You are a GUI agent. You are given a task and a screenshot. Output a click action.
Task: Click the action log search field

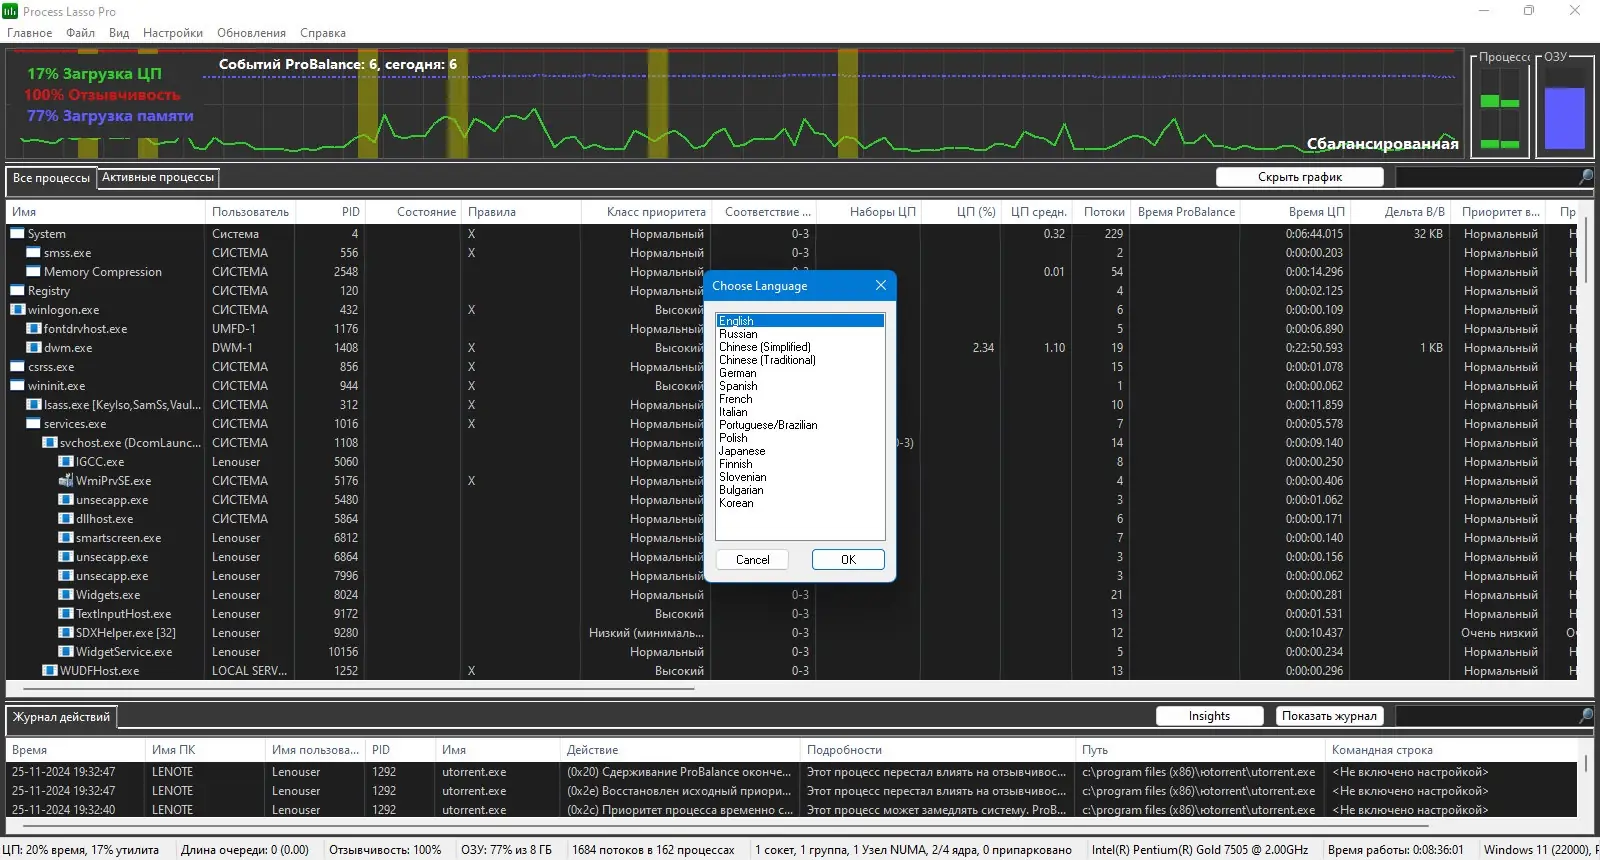click(x=1486, y=716)
